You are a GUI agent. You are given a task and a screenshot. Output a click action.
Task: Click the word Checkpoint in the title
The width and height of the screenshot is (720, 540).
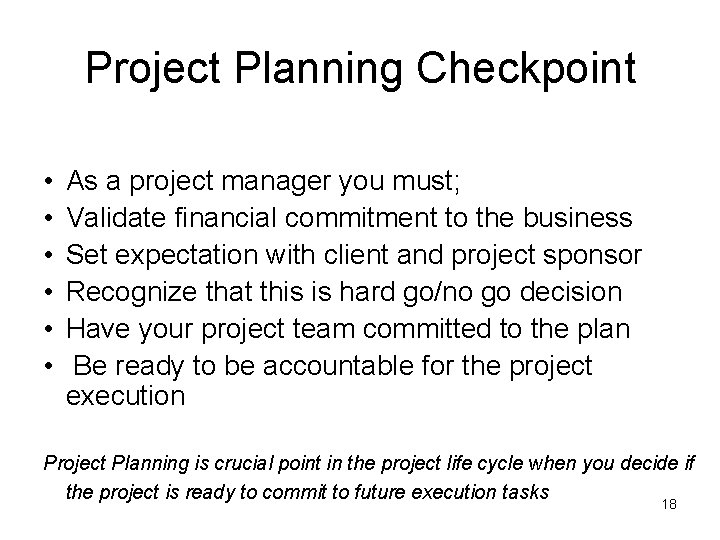pos(526,69)
